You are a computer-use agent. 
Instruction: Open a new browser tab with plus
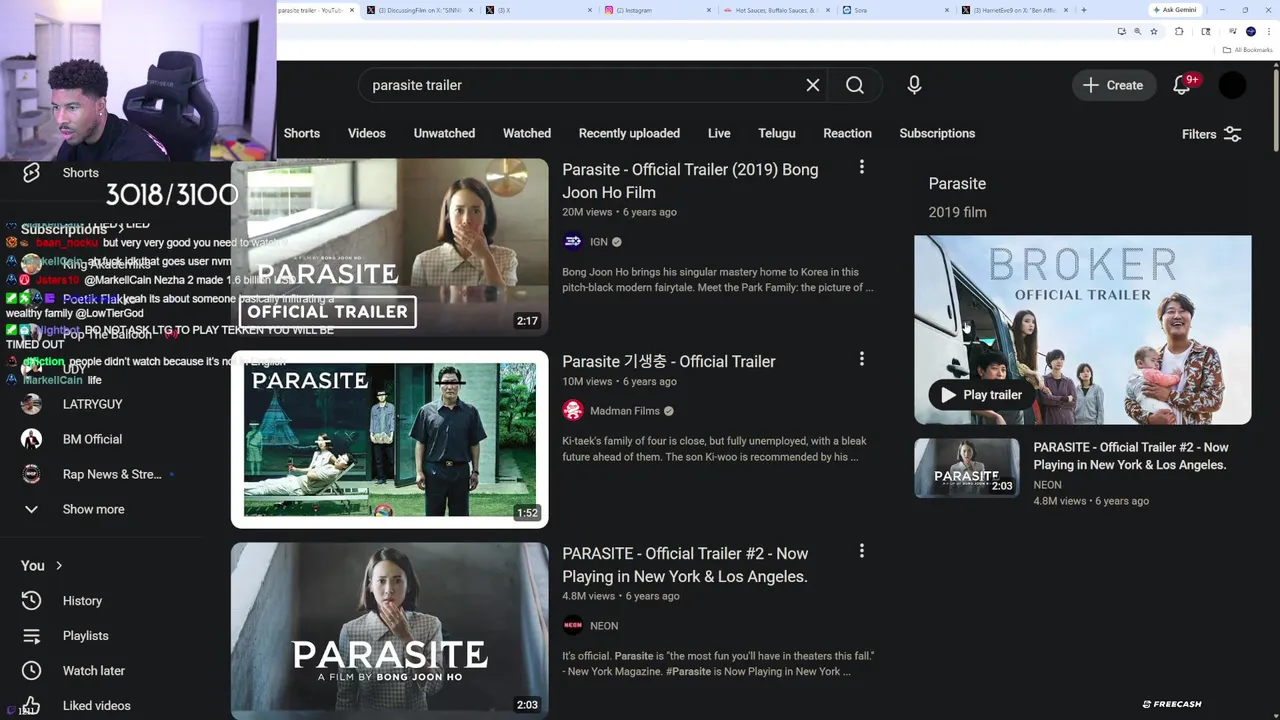(x=1084, y=10)
